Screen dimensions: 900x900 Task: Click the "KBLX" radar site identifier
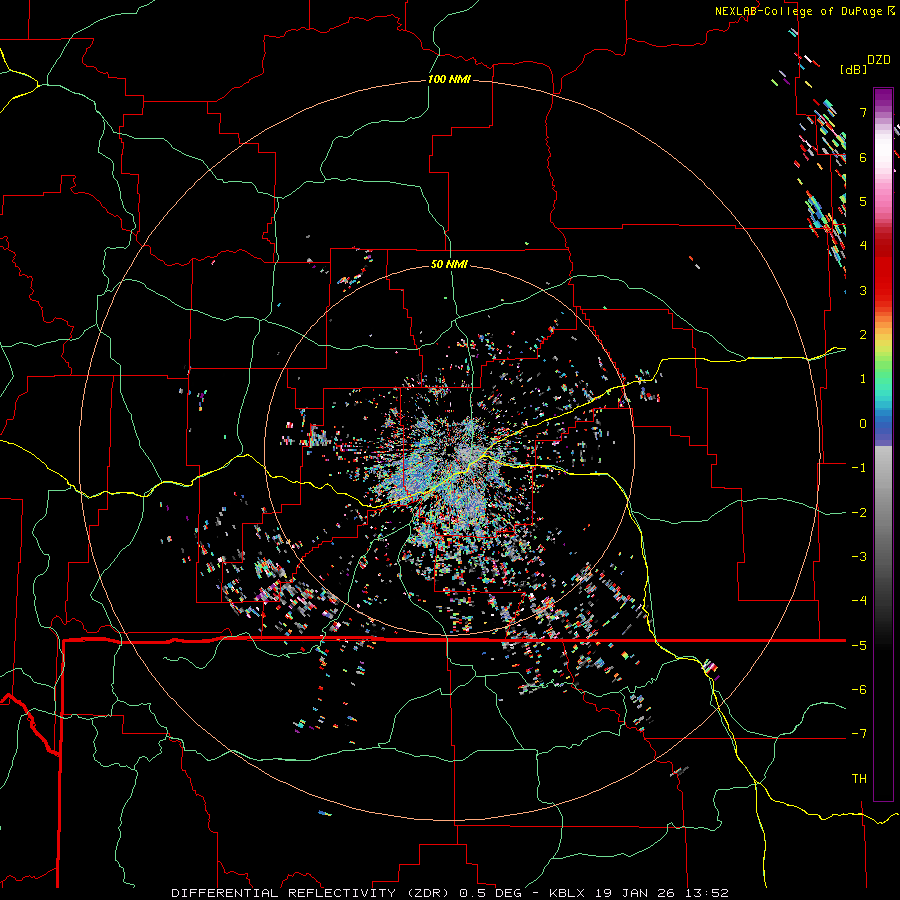point(567,893)
